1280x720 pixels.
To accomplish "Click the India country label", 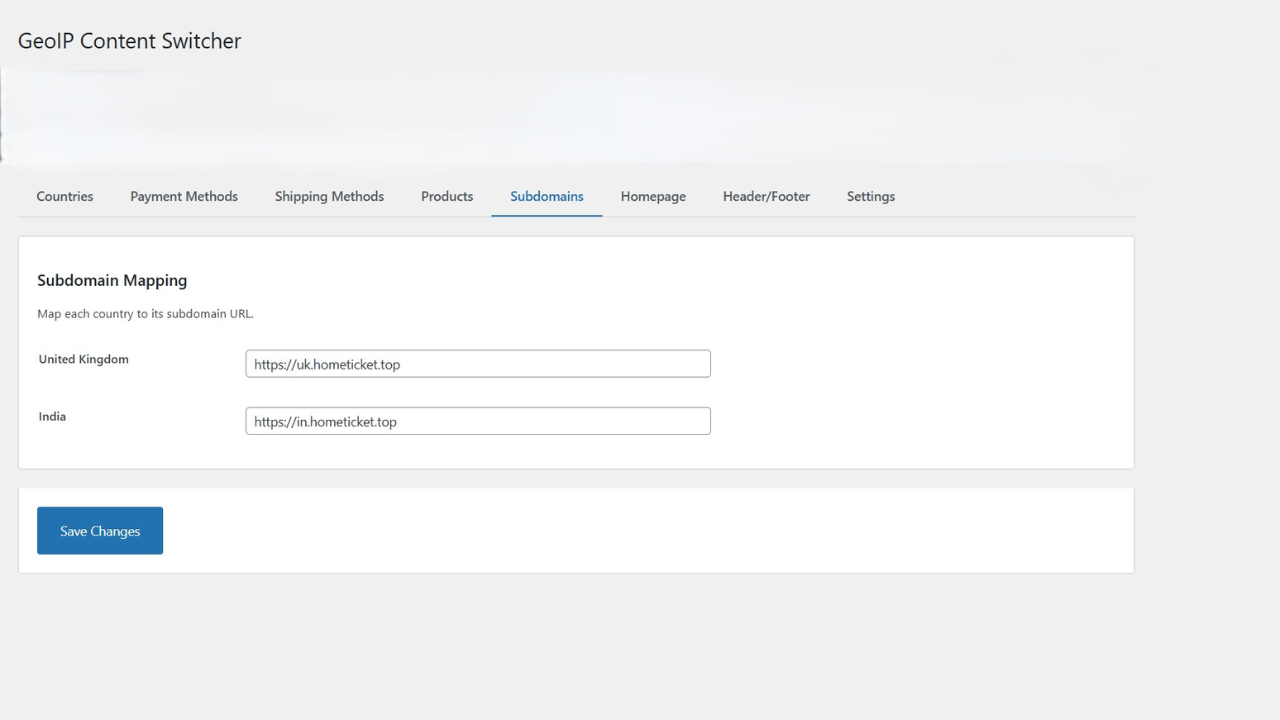I will coord(52,416).
